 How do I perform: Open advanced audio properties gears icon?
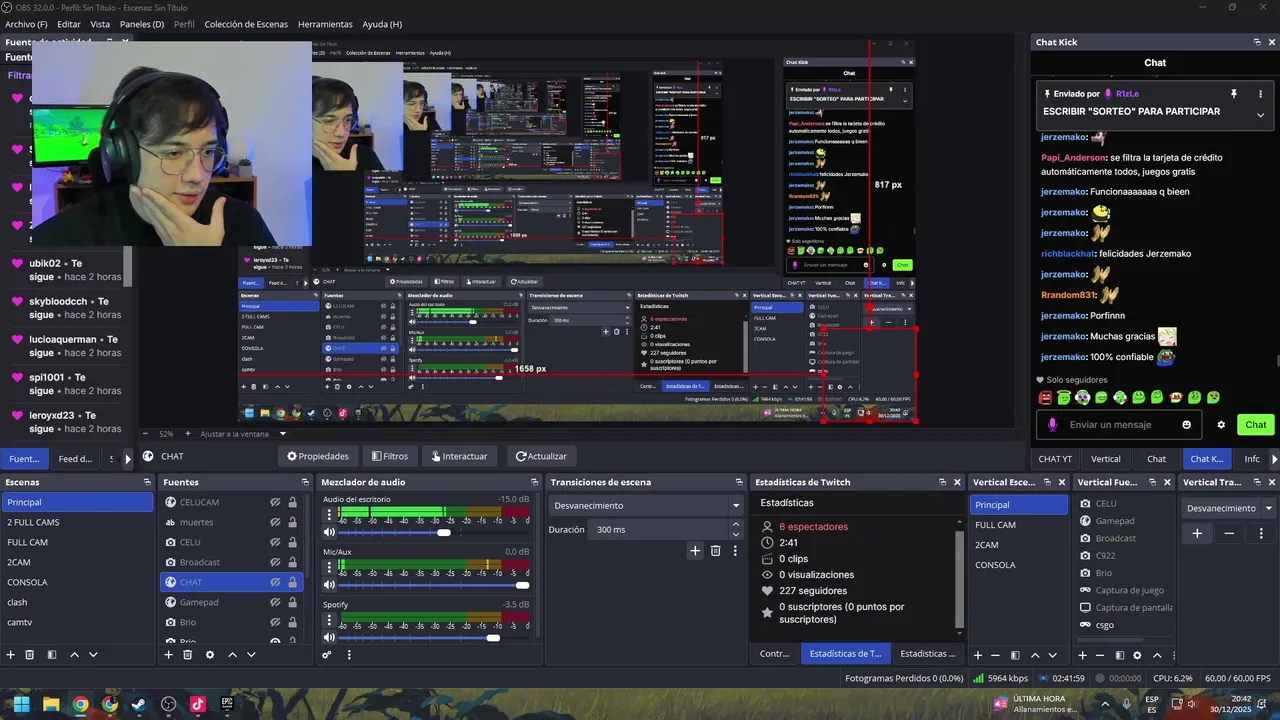326,655
